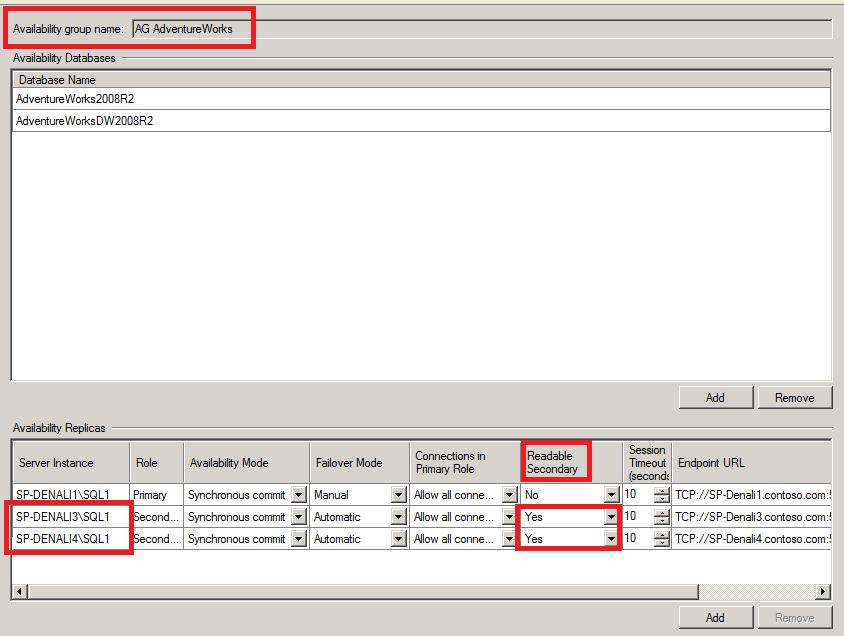844x636 pixels.
Task: Open Availability Mode dropdown for SP-DENALI3\SQL1
Action: click(x=299, y=517)
